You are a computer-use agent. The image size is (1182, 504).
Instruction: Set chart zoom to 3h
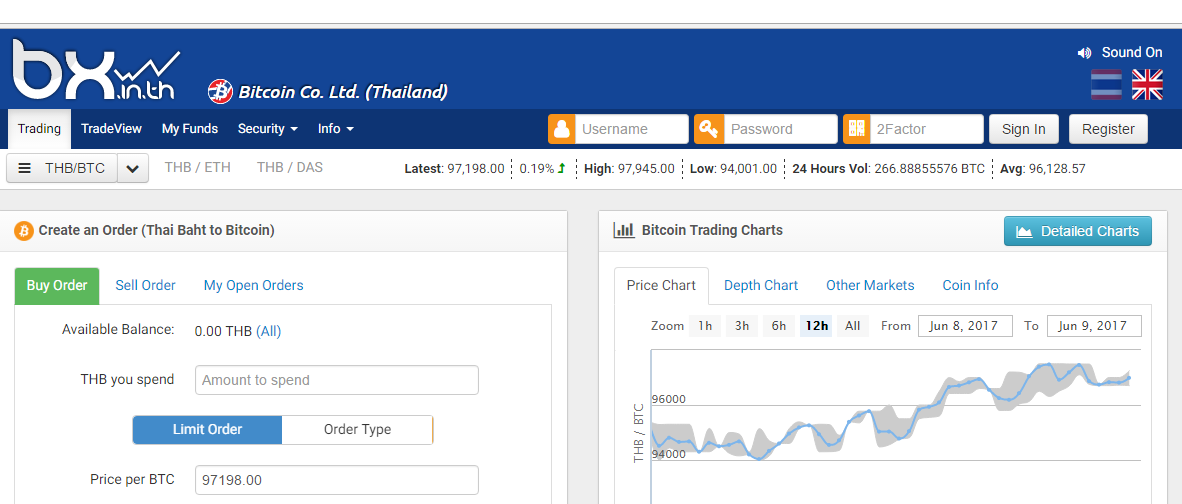coord(742,326)
